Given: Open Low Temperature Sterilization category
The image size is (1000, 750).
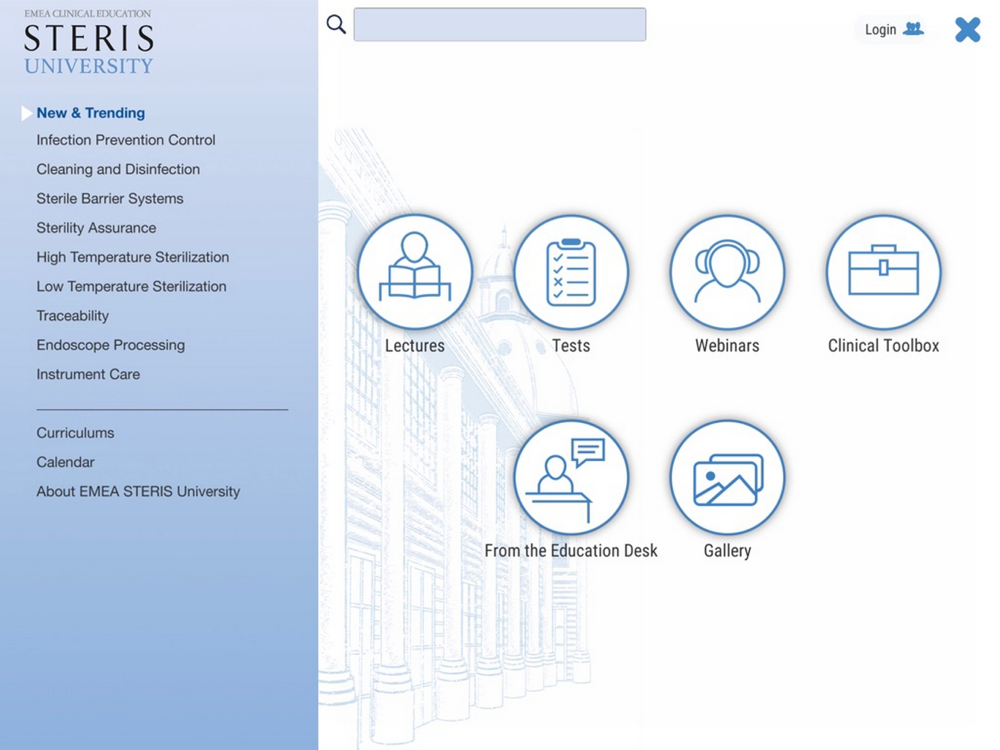Looking at the screenshot, I should pos(131,286).
